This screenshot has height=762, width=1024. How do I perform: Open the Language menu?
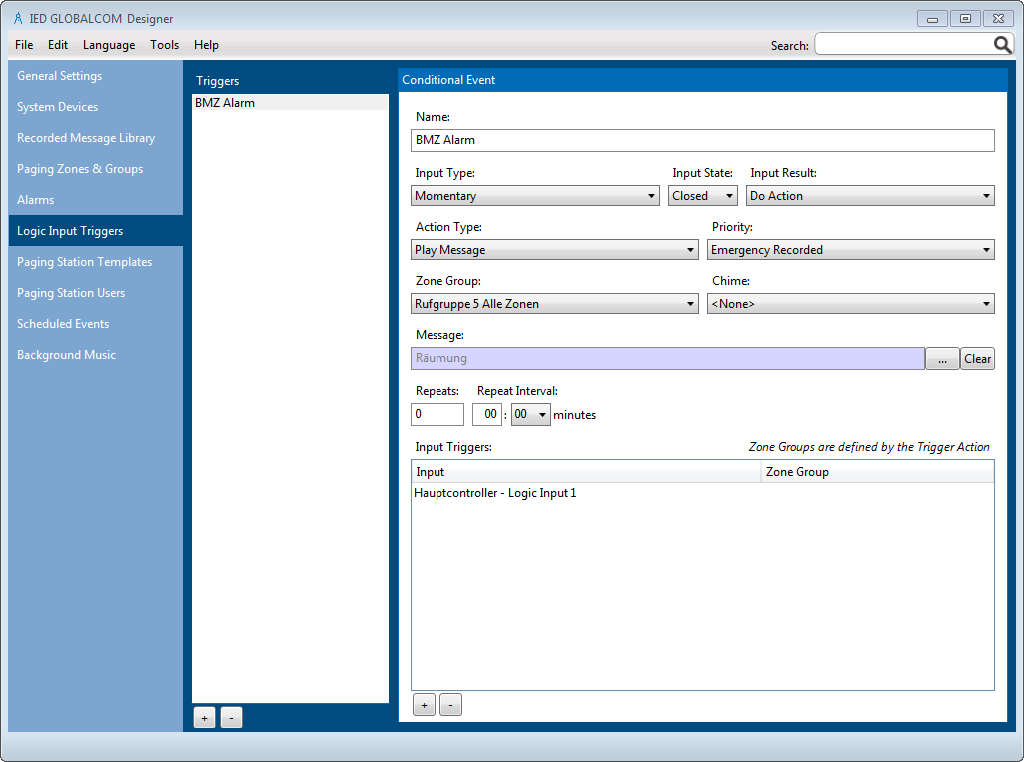pos(109,45)
